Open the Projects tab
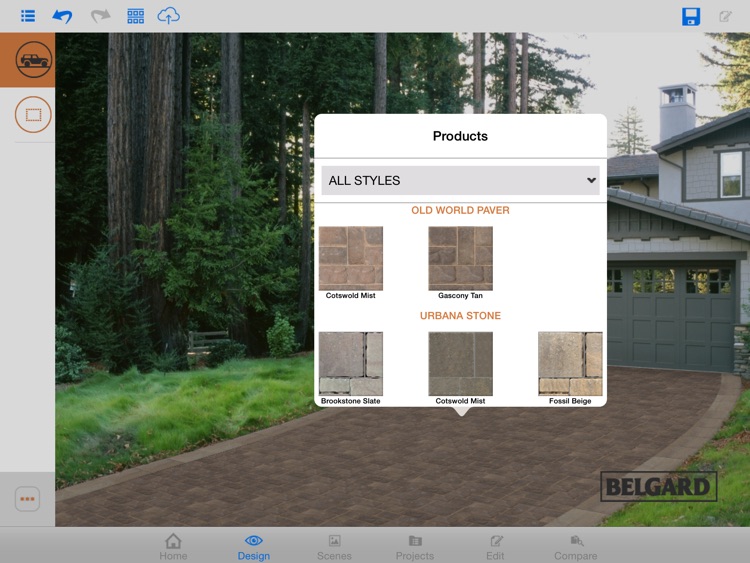The height and width of the screenshot is (563, 750). (415, 547)
